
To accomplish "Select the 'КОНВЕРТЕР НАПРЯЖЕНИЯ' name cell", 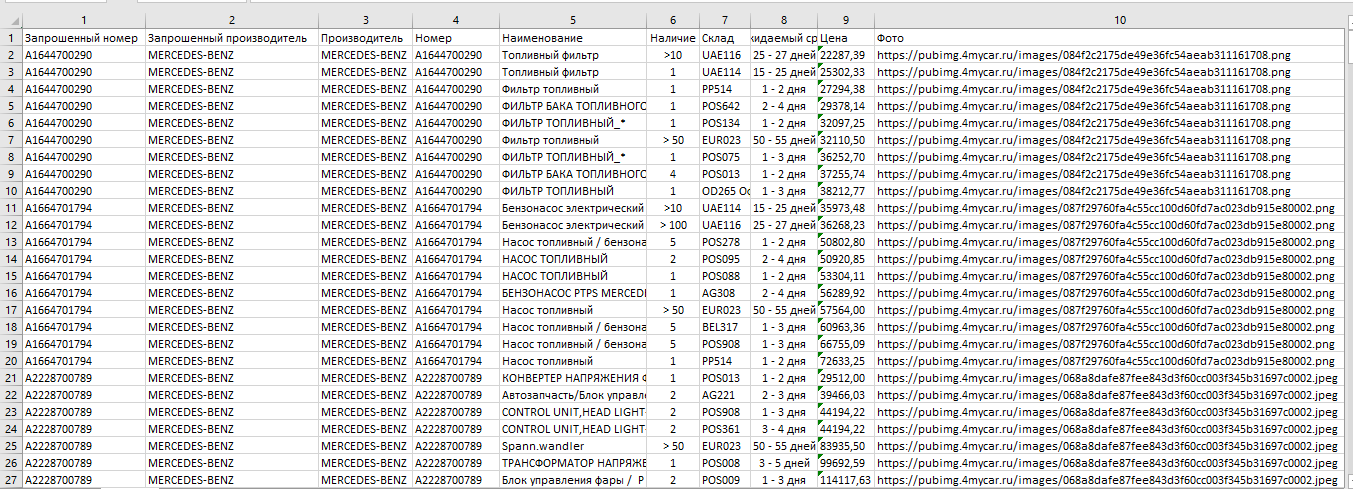I will 572,378.
